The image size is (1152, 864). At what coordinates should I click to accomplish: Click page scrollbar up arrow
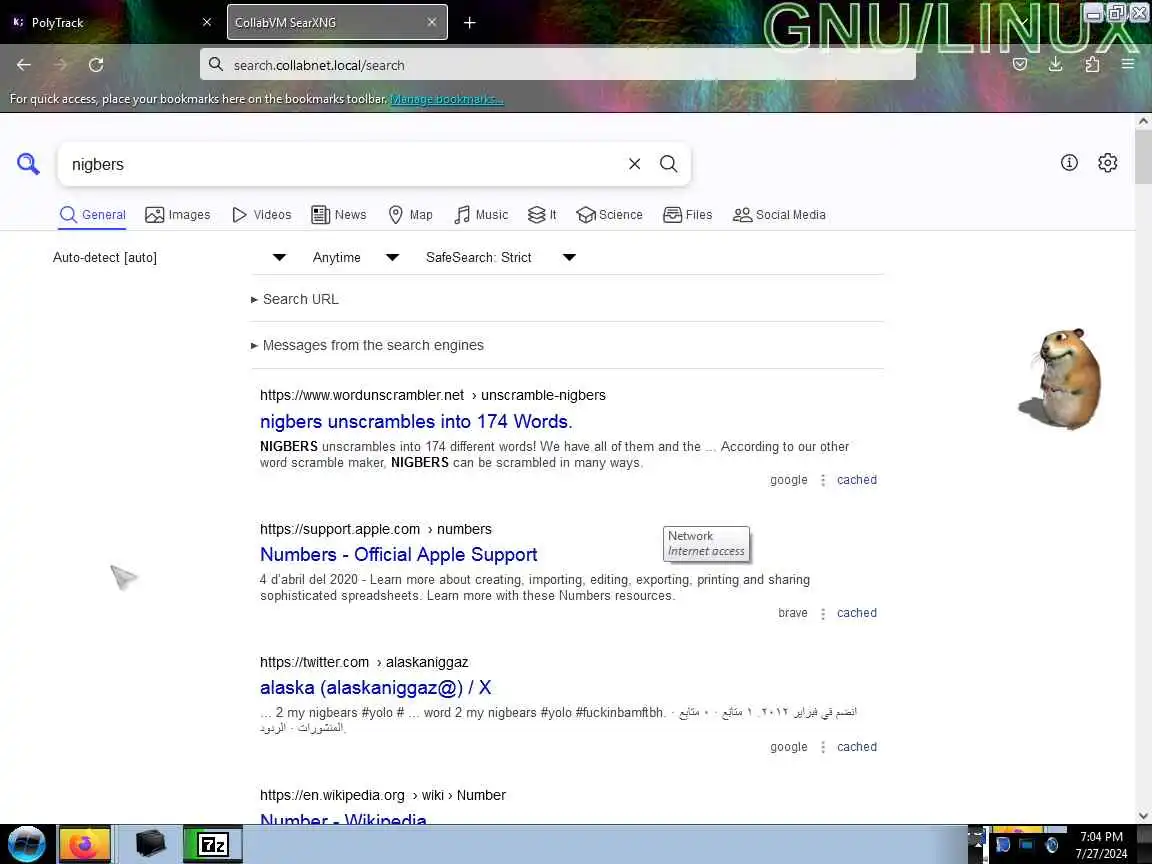(x=1143, y=121)
